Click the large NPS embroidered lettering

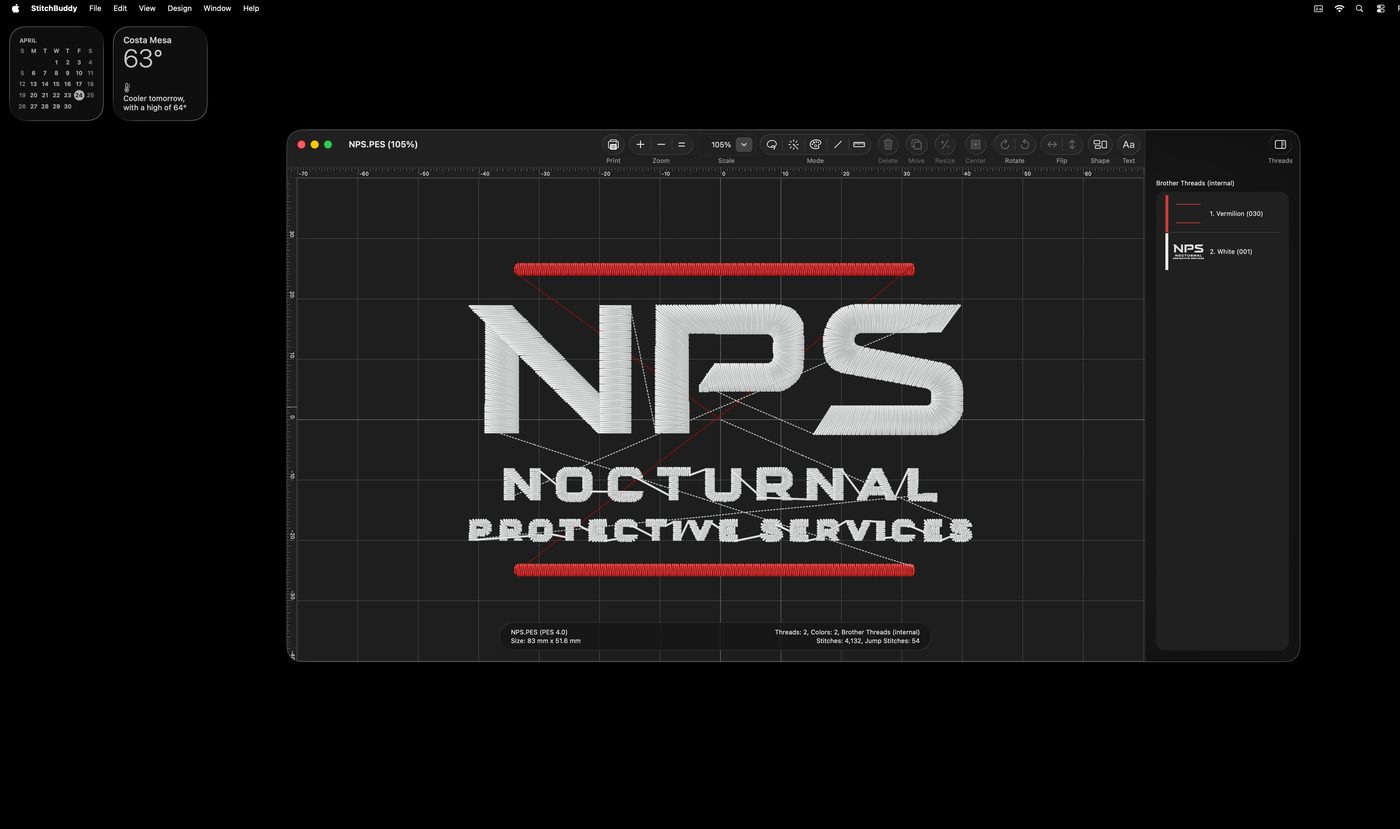click(x=716, y=370)
